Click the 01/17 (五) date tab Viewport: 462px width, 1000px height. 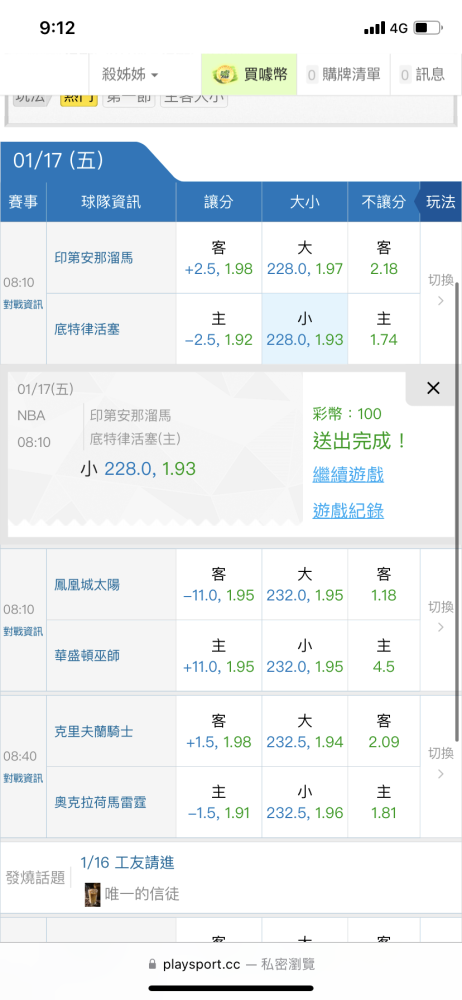[59, 160]
